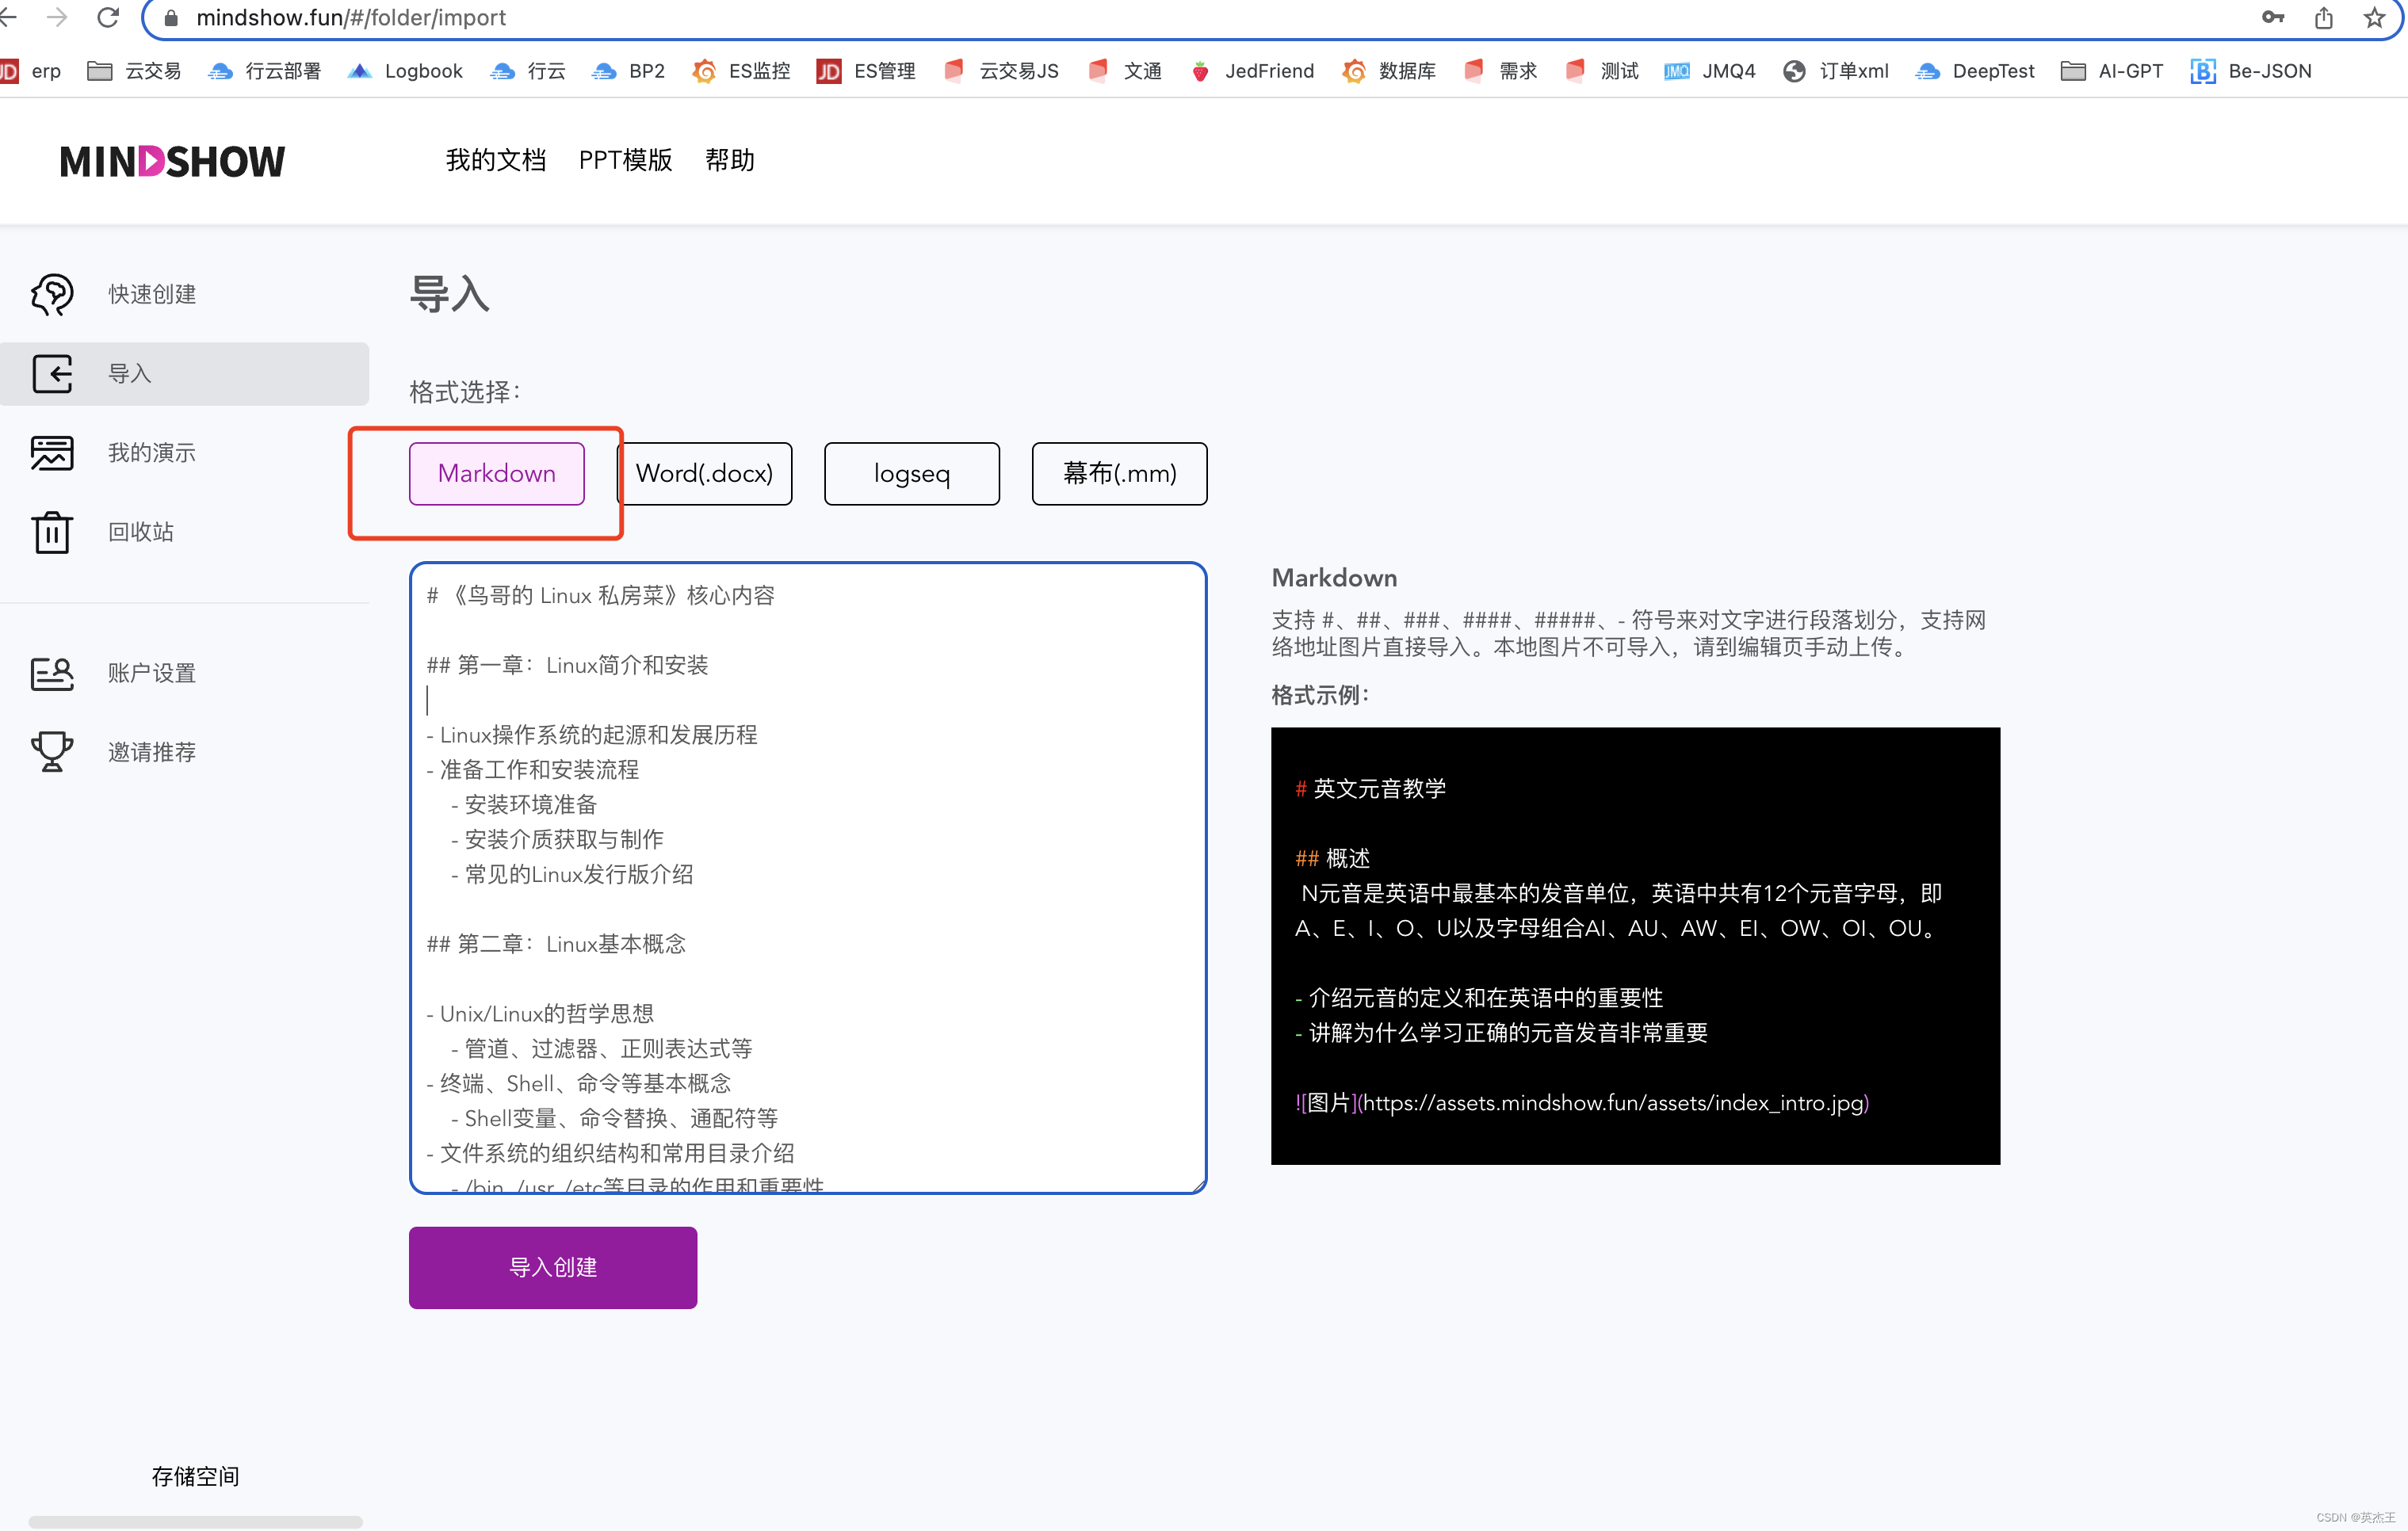Open the Be-JSON bookmark
The height and width of the screenshot is (1531, 2408).
coord(2251,71)
